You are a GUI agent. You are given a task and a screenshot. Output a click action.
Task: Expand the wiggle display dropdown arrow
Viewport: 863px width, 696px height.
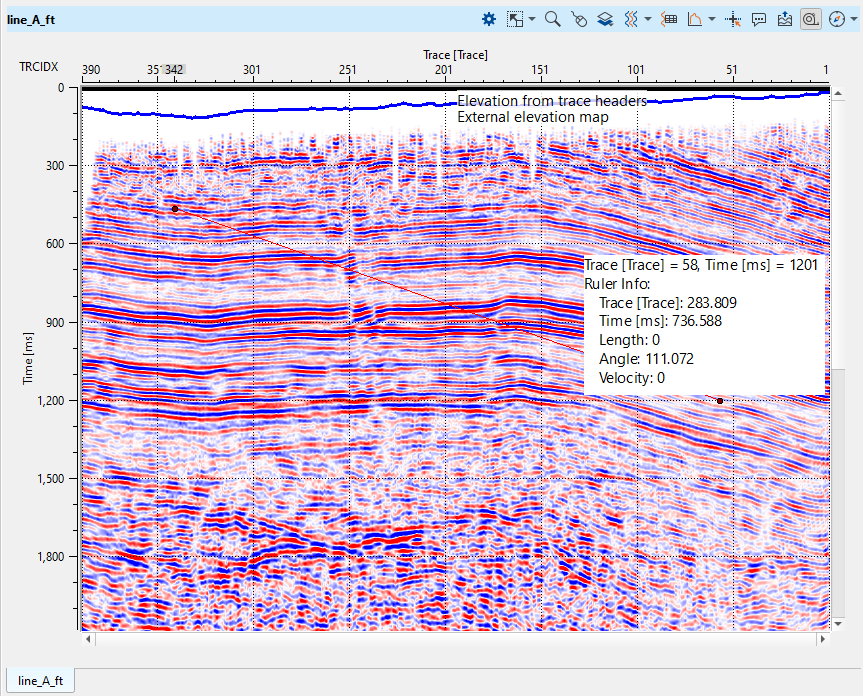(x=648, y=19)
